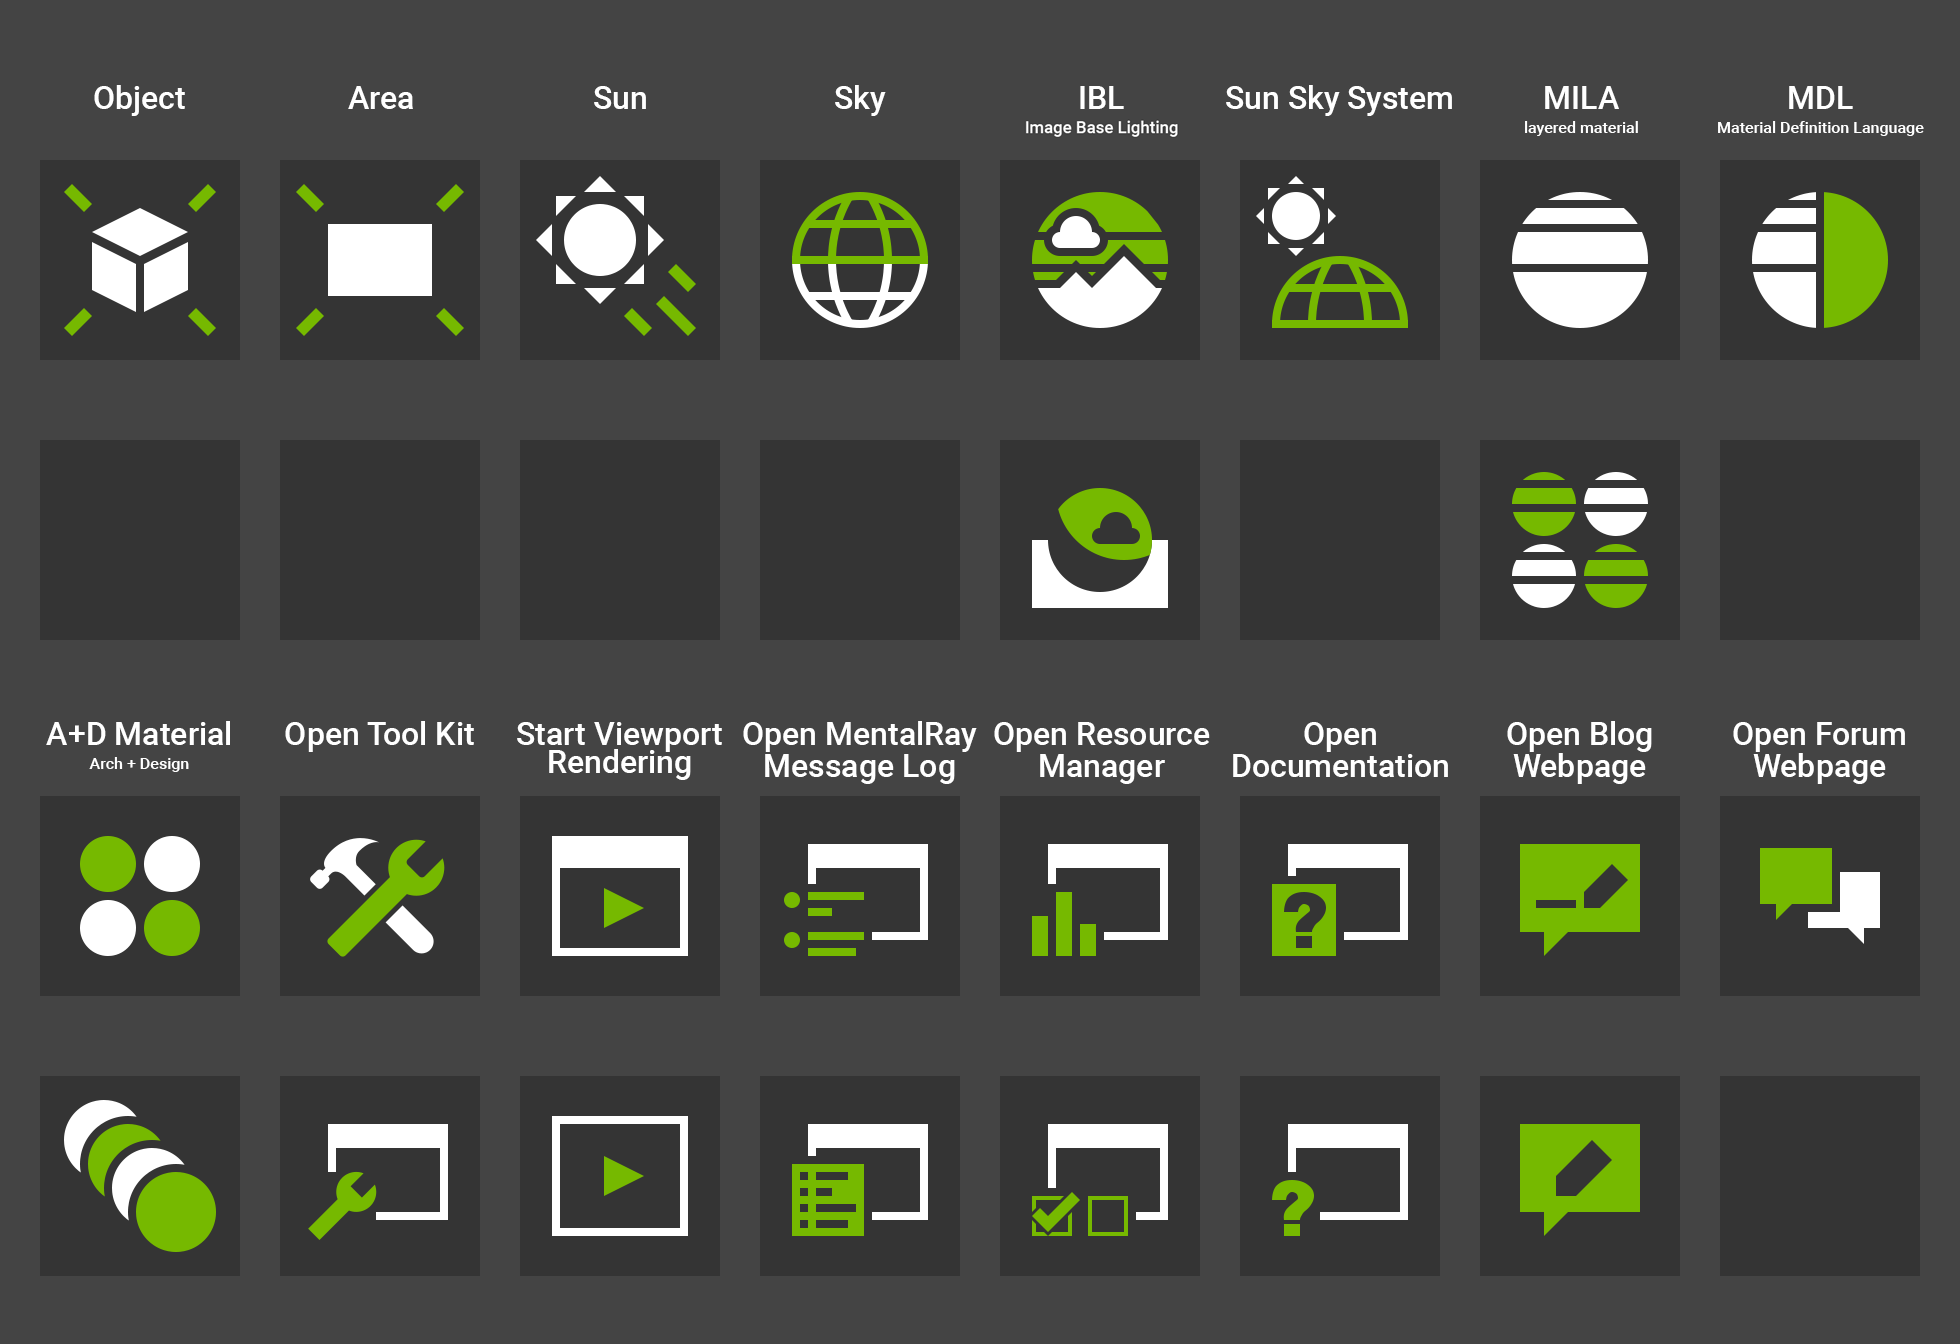Open Documentation icon with boxed question mark
Image resolution: width=1960 pixels, height=1344 pixels.
(x=1340, y=896)
